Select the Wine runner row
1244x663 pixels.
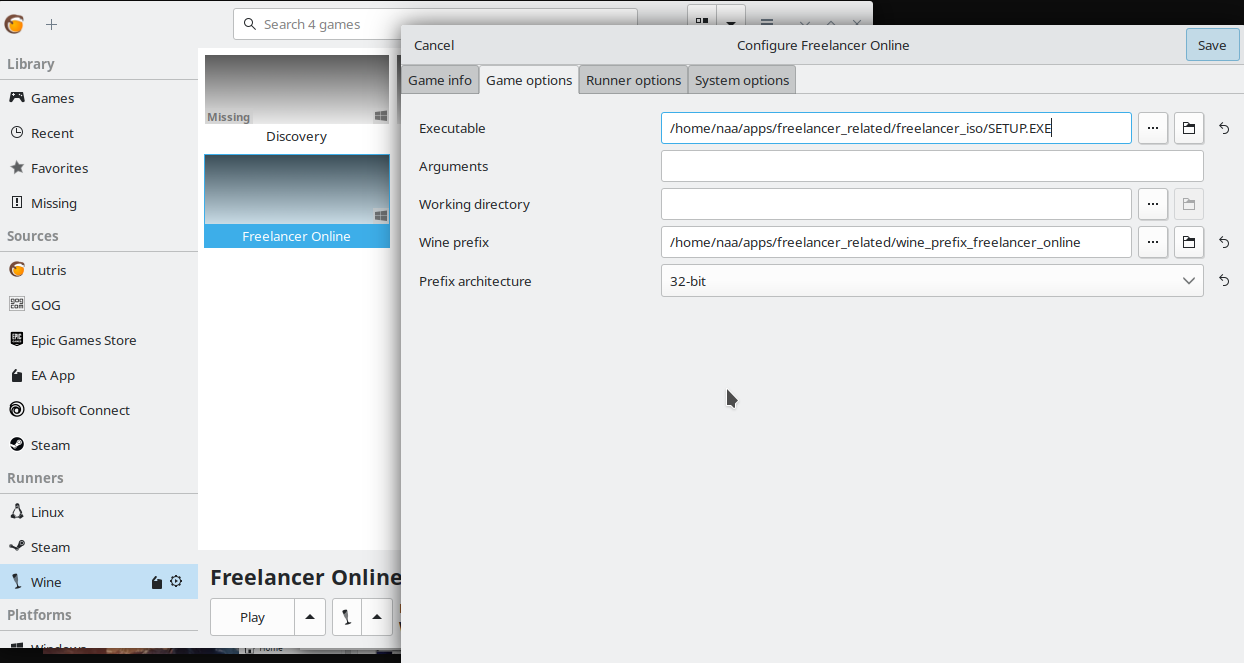99,582
